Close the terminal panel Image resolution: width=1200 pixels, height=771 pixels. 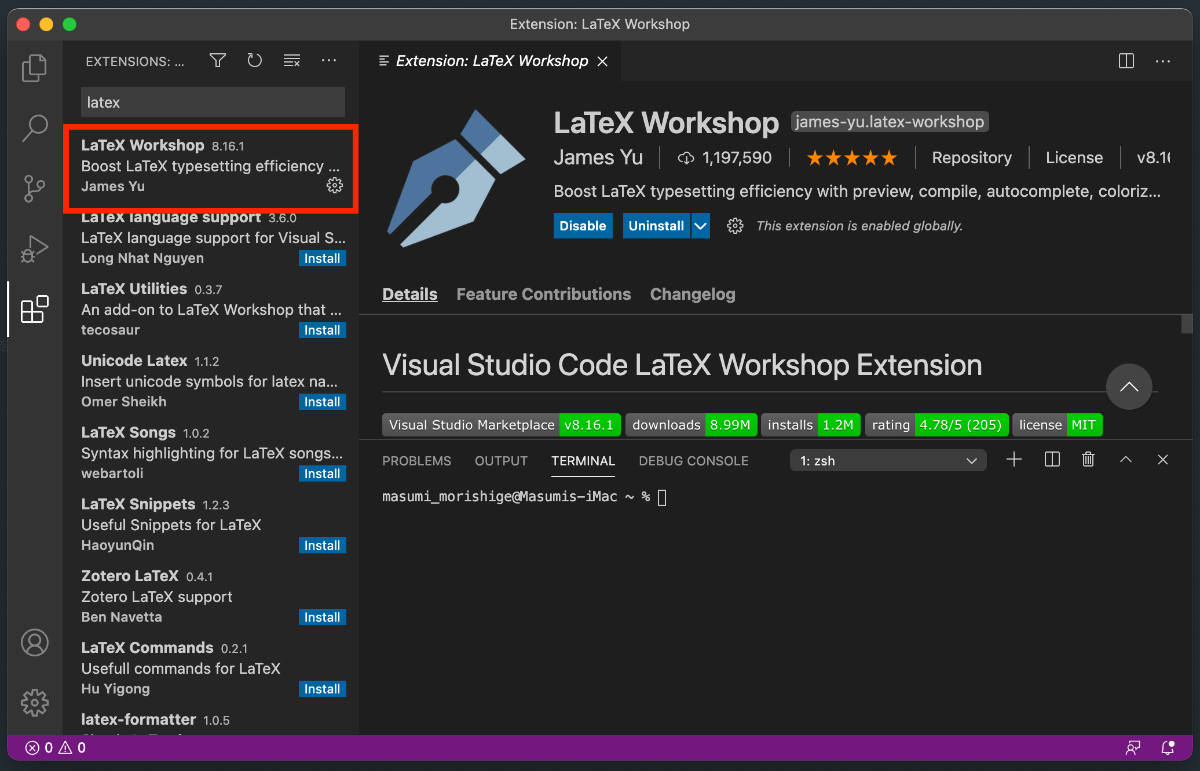click(1163, 460)
